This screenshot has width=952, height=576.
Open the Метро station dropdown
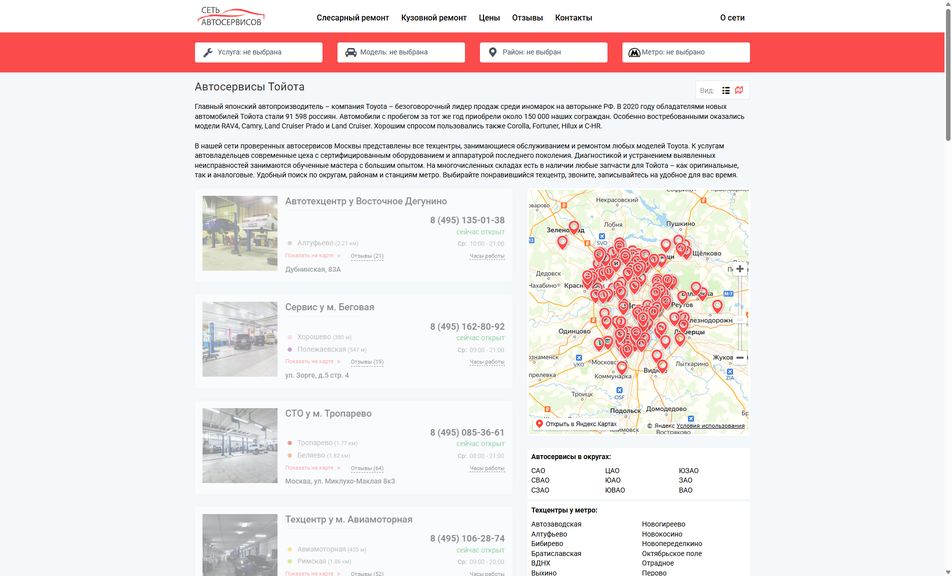point(686,52)
